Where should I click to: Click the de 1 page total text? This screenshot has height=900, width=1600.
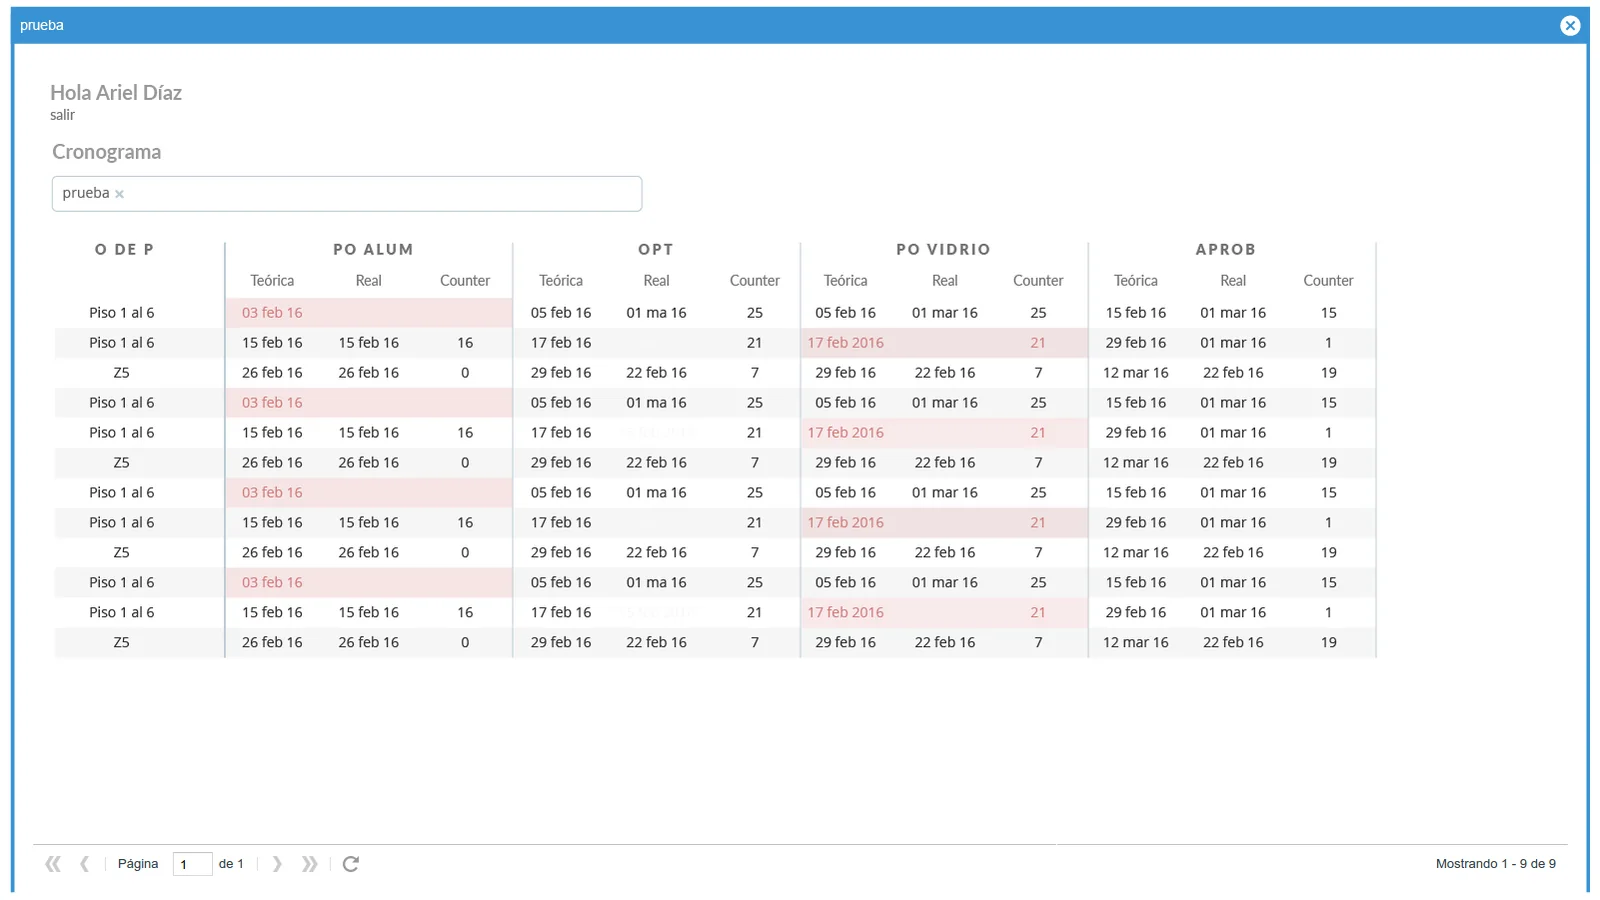pyautogui.click(x=231, y=864)
